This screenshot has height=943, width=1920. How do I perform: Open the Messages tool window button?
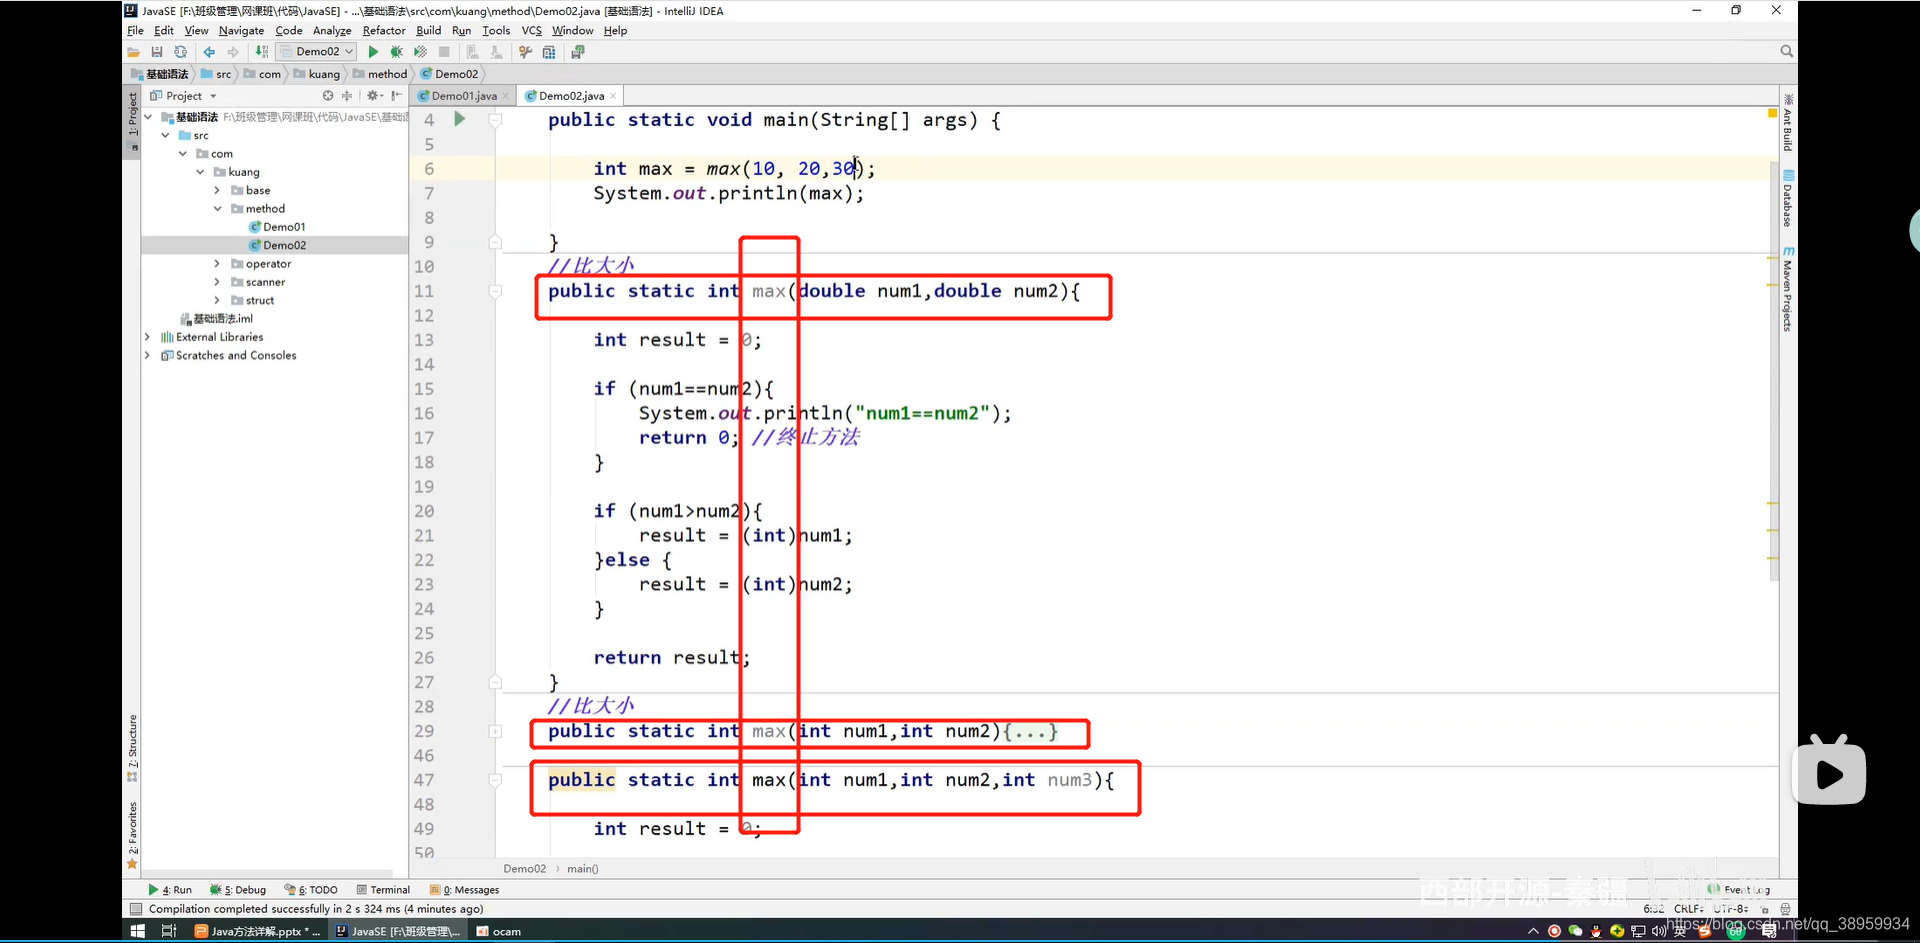coord(464,889)
